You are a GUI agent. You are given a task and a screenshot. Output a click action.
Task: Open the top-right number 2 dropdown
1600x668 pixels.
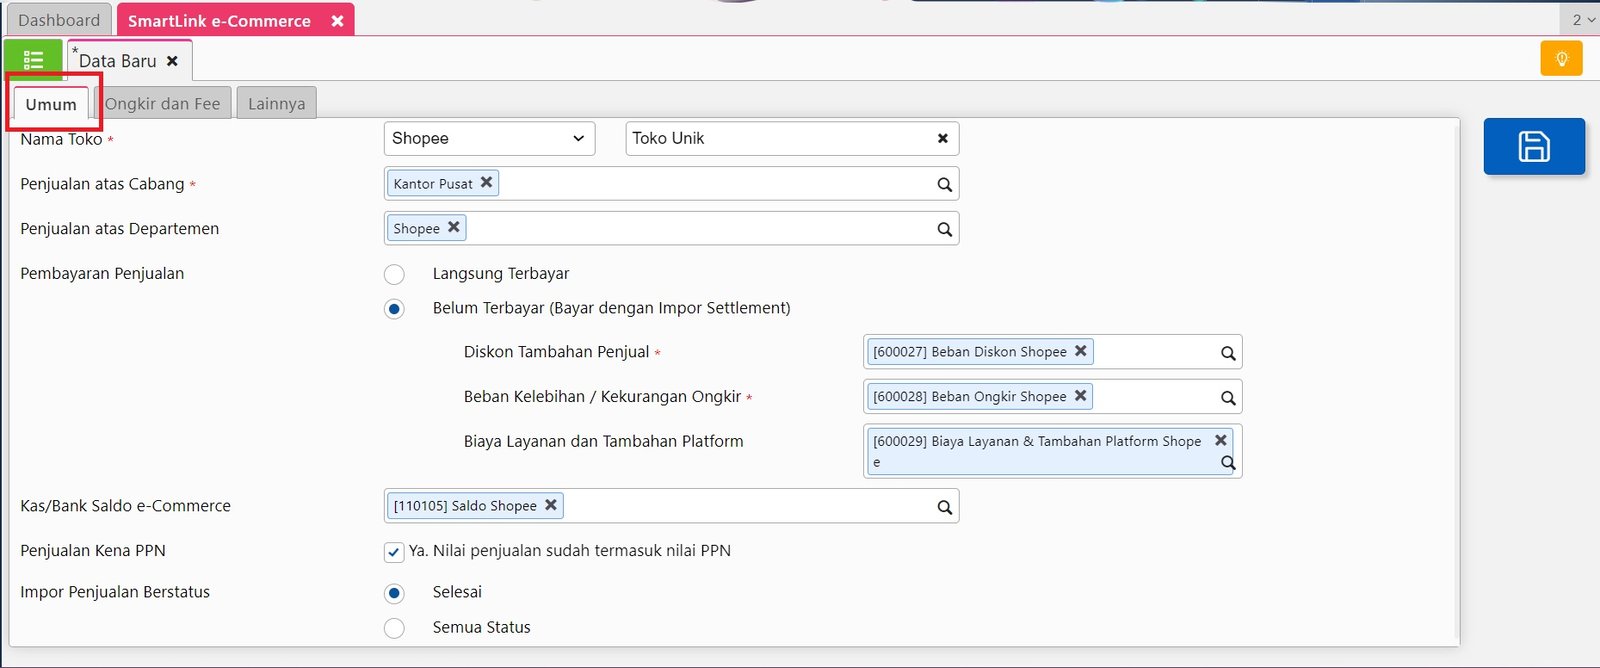[1582, 20]
